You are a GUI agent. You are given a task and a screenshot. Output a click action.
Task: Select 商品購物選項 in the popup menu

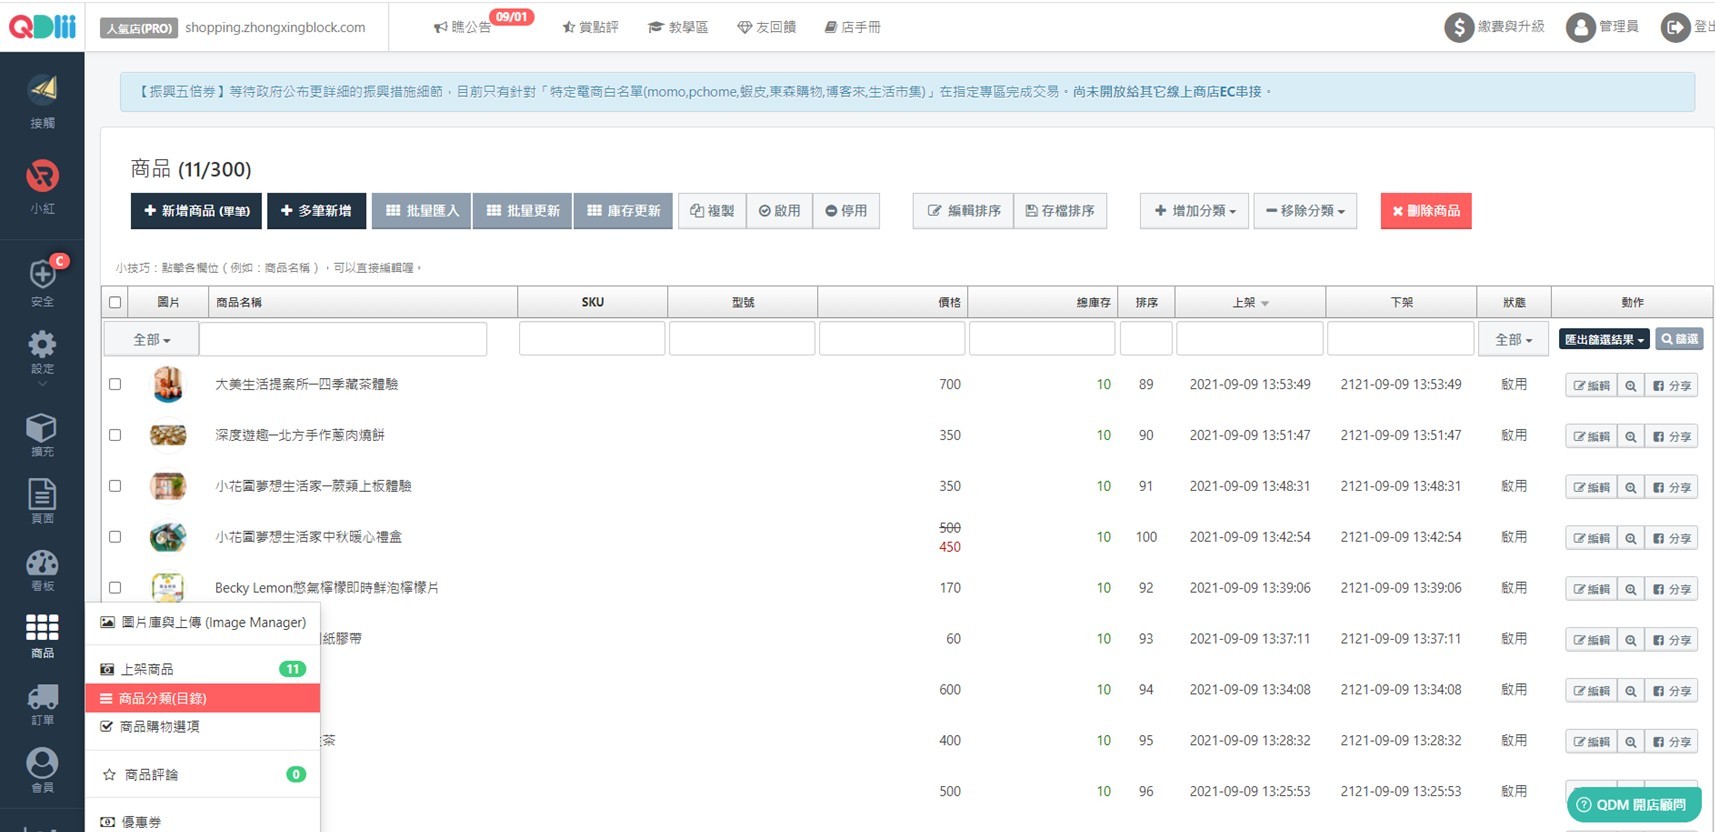tap(203, 726)
